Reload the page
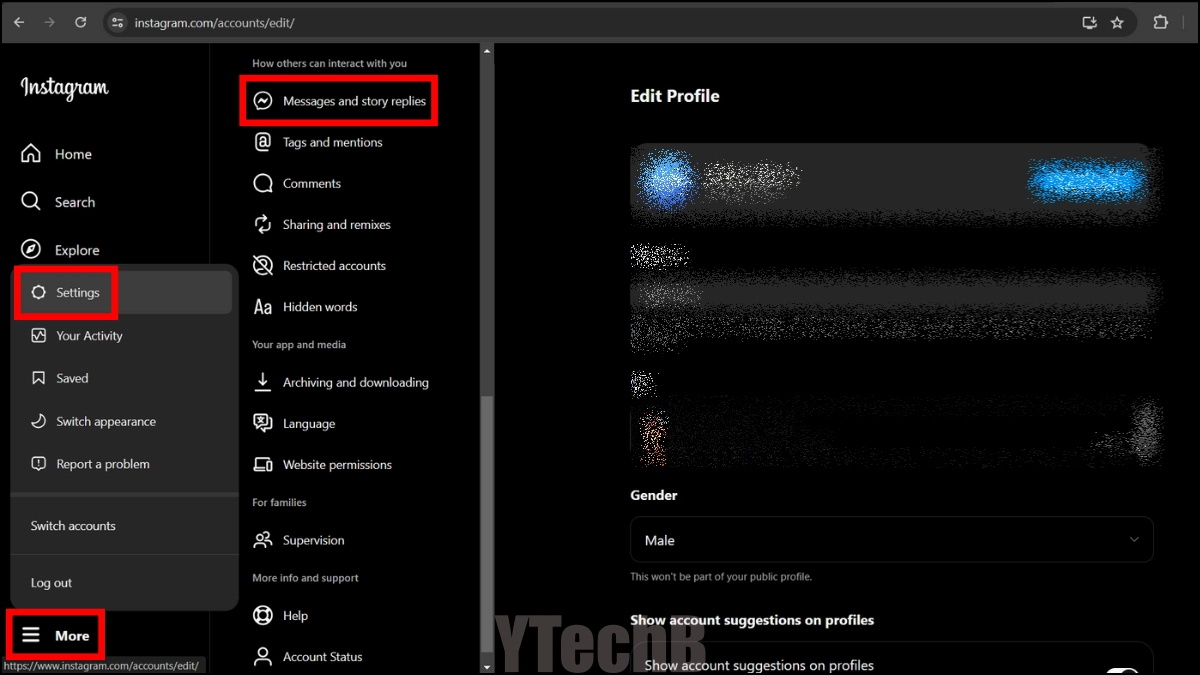1200x675 pixels. (x=81, y=22)
